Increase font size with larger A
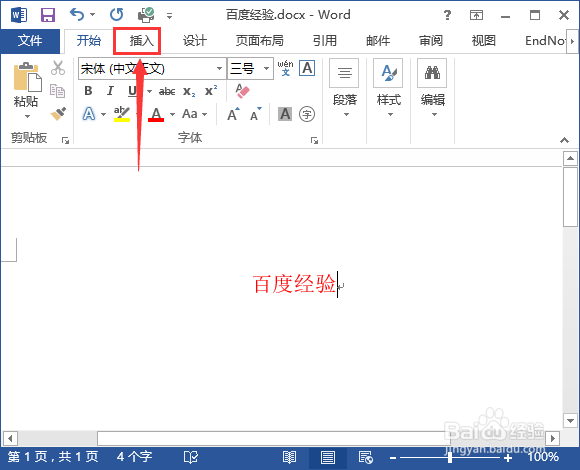580x470 pixels. [233, 114]
